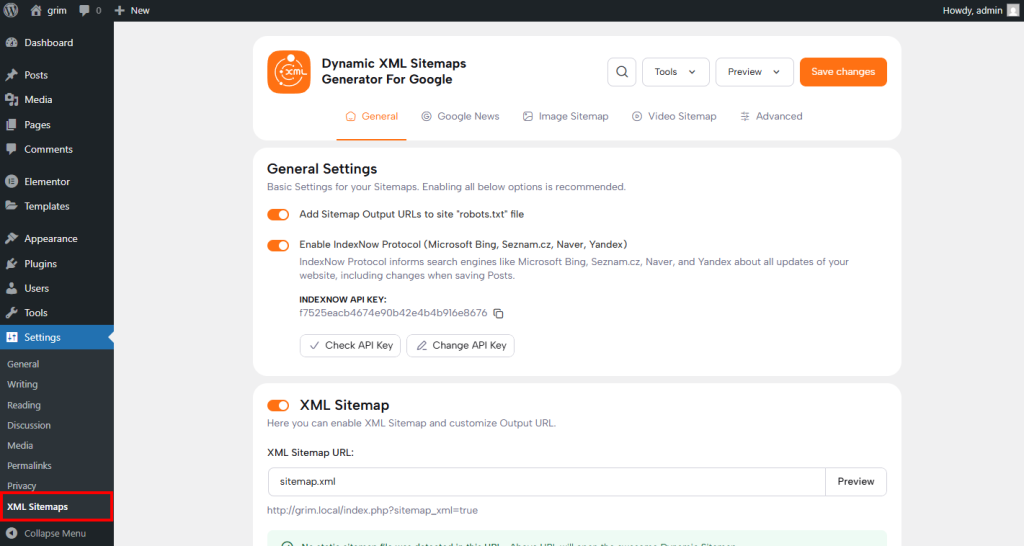Toggle Enable IndexNow Protocol switch
1024x546 pixels.
click(x=278, y=246)
